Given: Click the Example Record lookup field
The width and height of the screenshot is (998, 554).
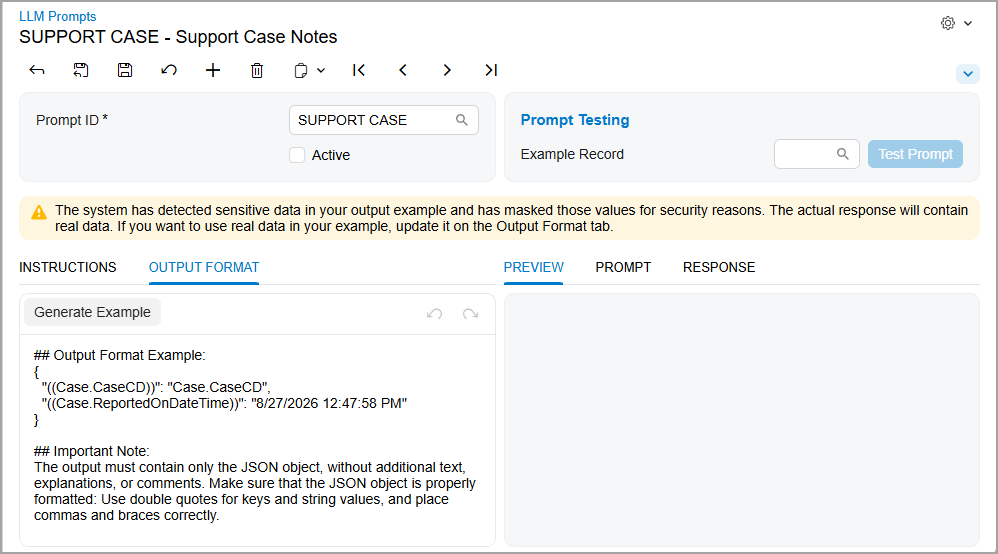Looking at the screenshot, I should (x=817, y=154).
